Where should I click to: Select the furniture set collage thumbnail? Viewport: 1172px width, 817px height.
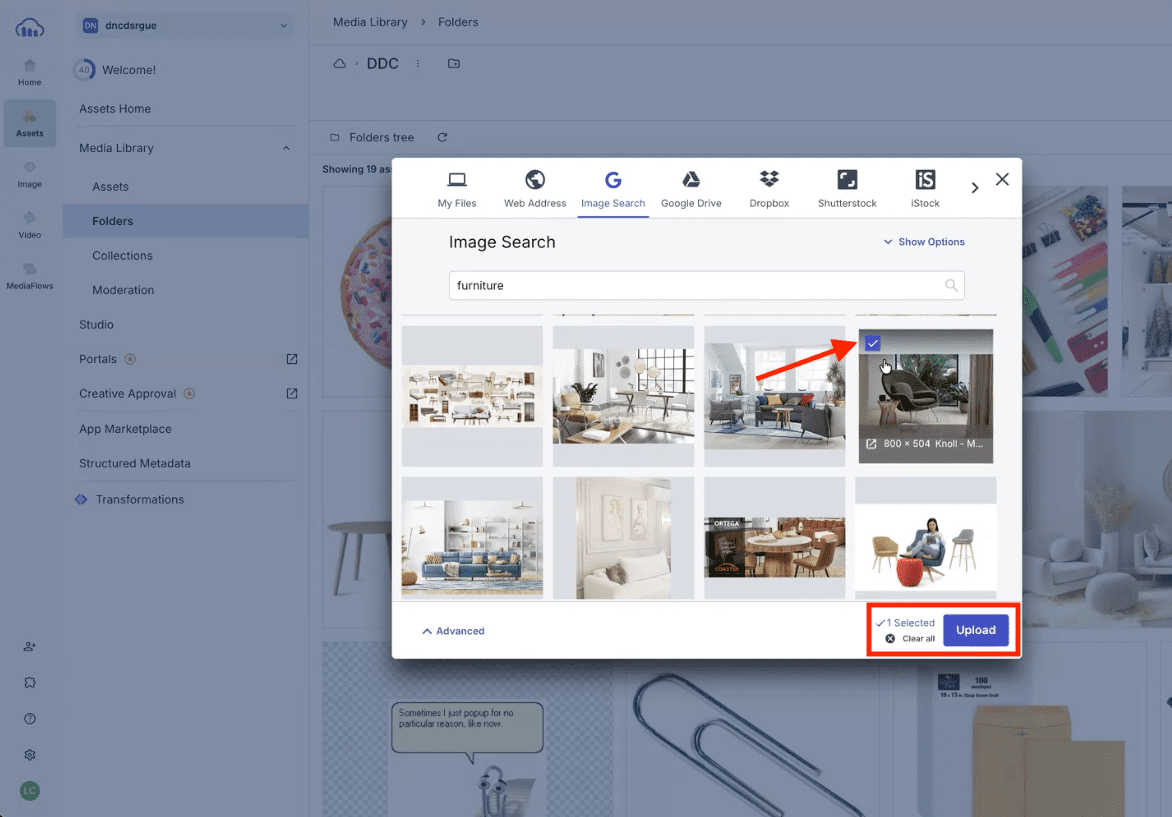tap(472, 396)
